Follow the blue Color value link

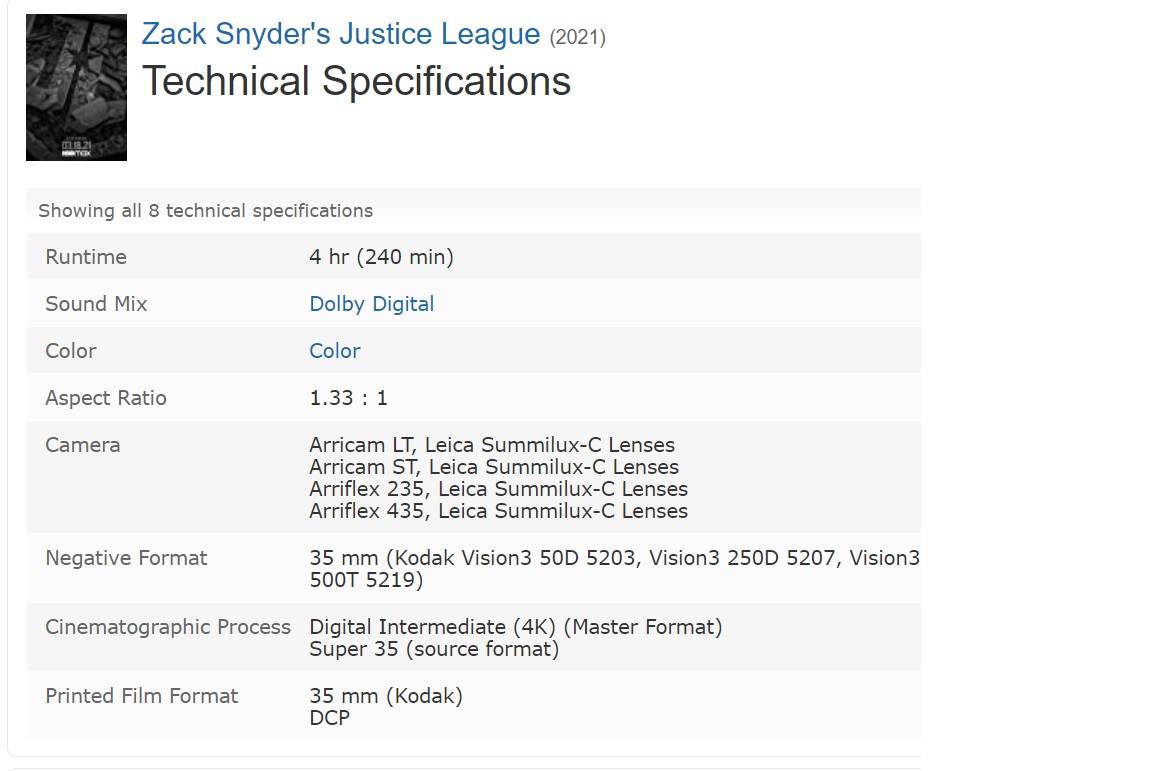[335, 351]
